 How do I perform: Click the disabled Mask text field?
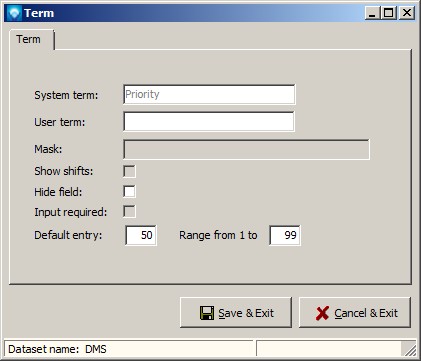click(x=246, y=149)
